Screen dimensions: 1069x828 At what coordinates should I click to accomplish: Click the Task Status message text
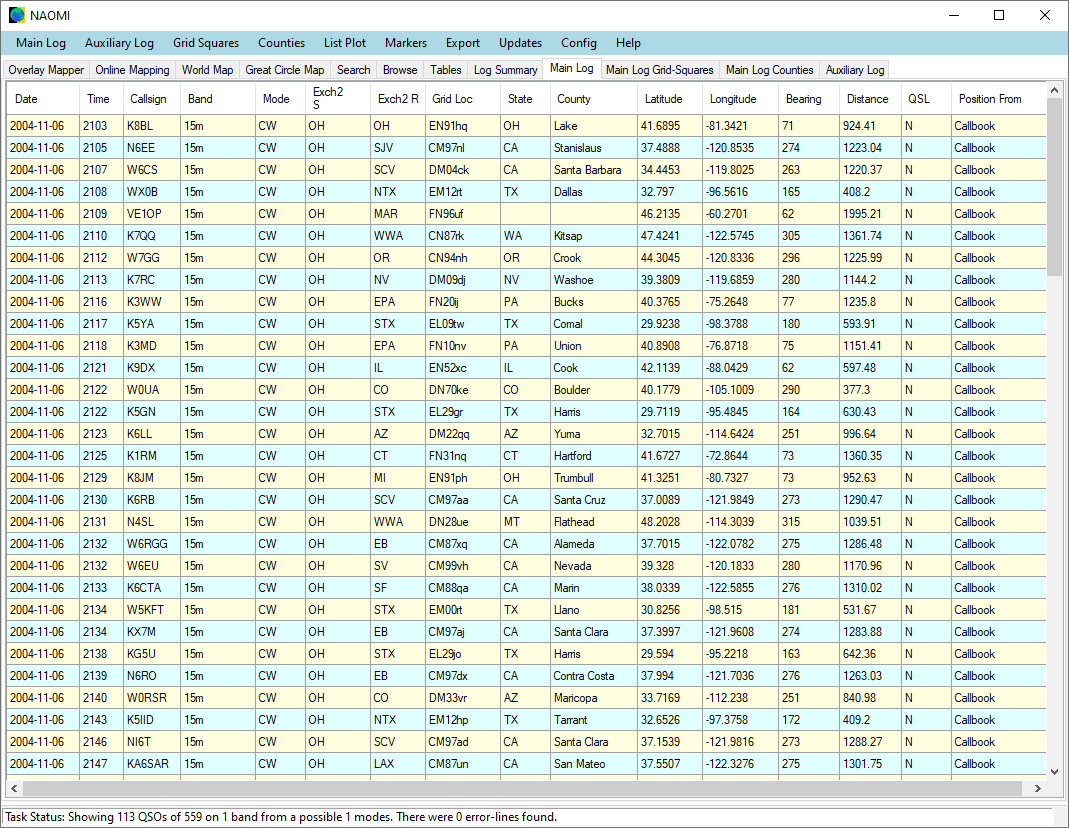pyautogui.click(x=281, y=816)
